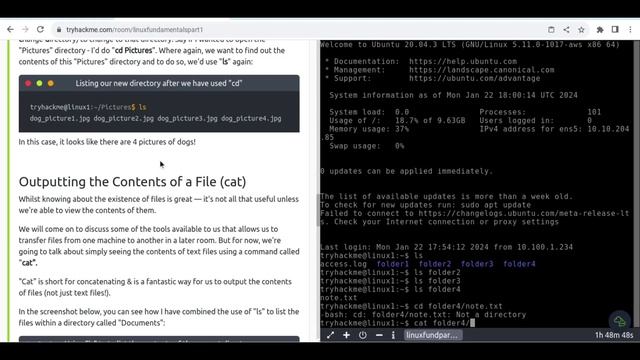Click 'dog_picture4.jpg' in the code block
The height and width of the screenshot is (360, 640).
(x=251, y=118)
